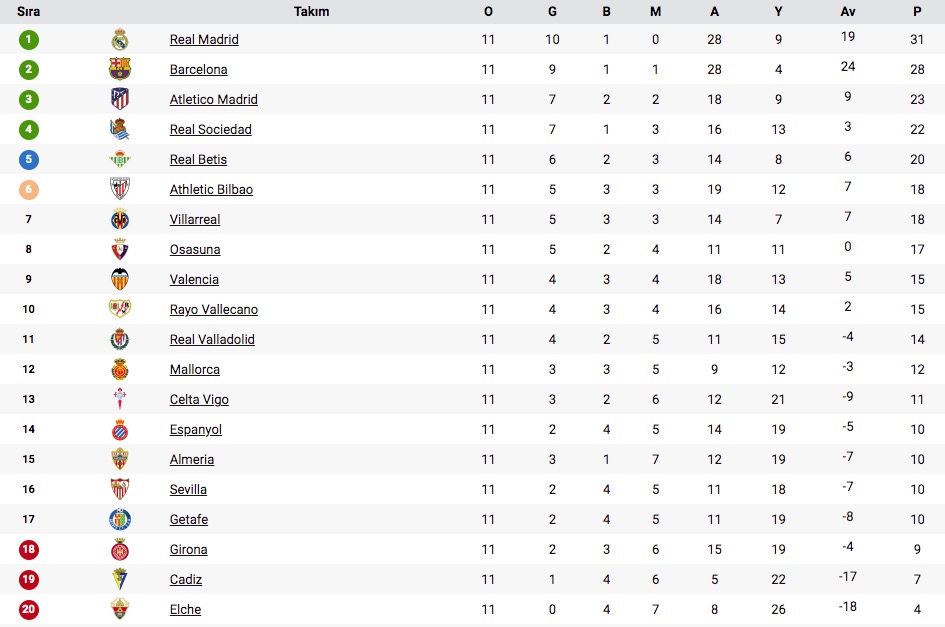Click the Barcelona club crest
The width and height of the screenshot is (945, 627).
[120, 69]
